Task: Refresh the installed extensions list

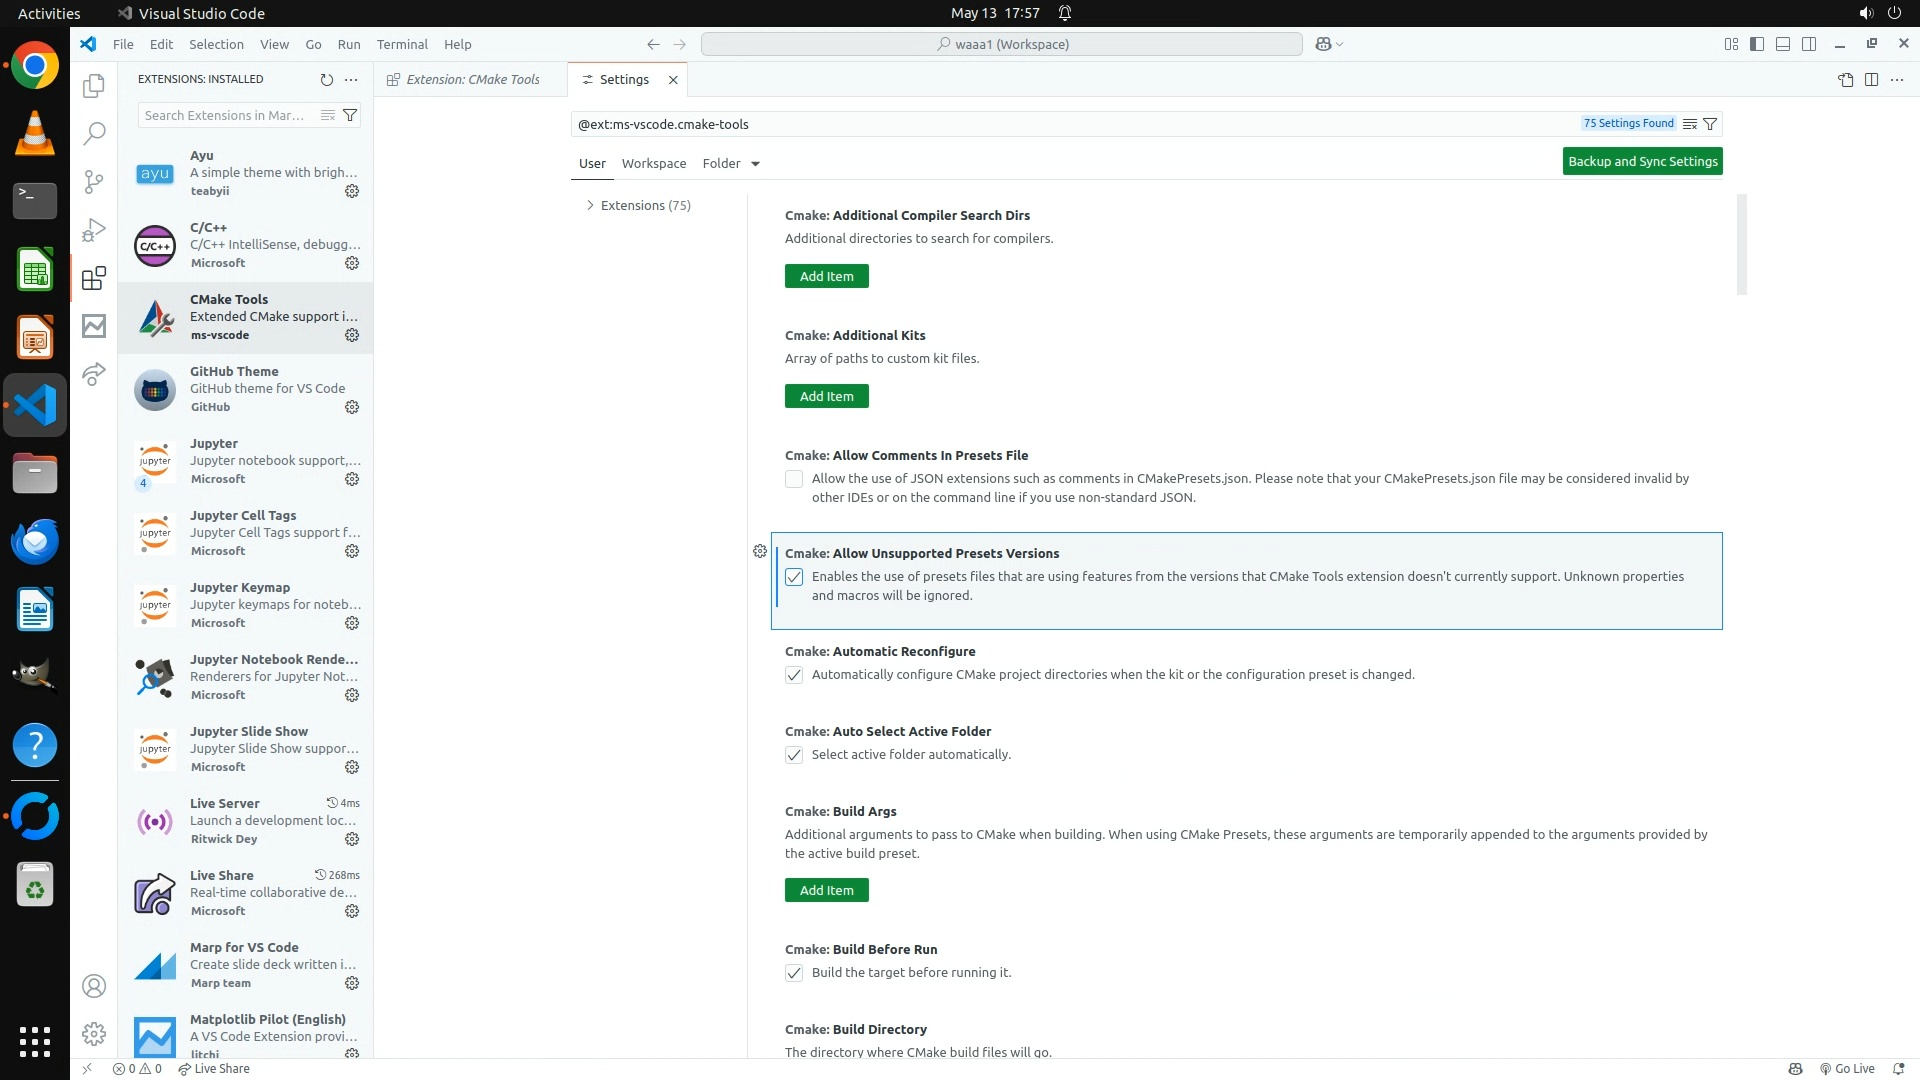Action: pos(326,79)
